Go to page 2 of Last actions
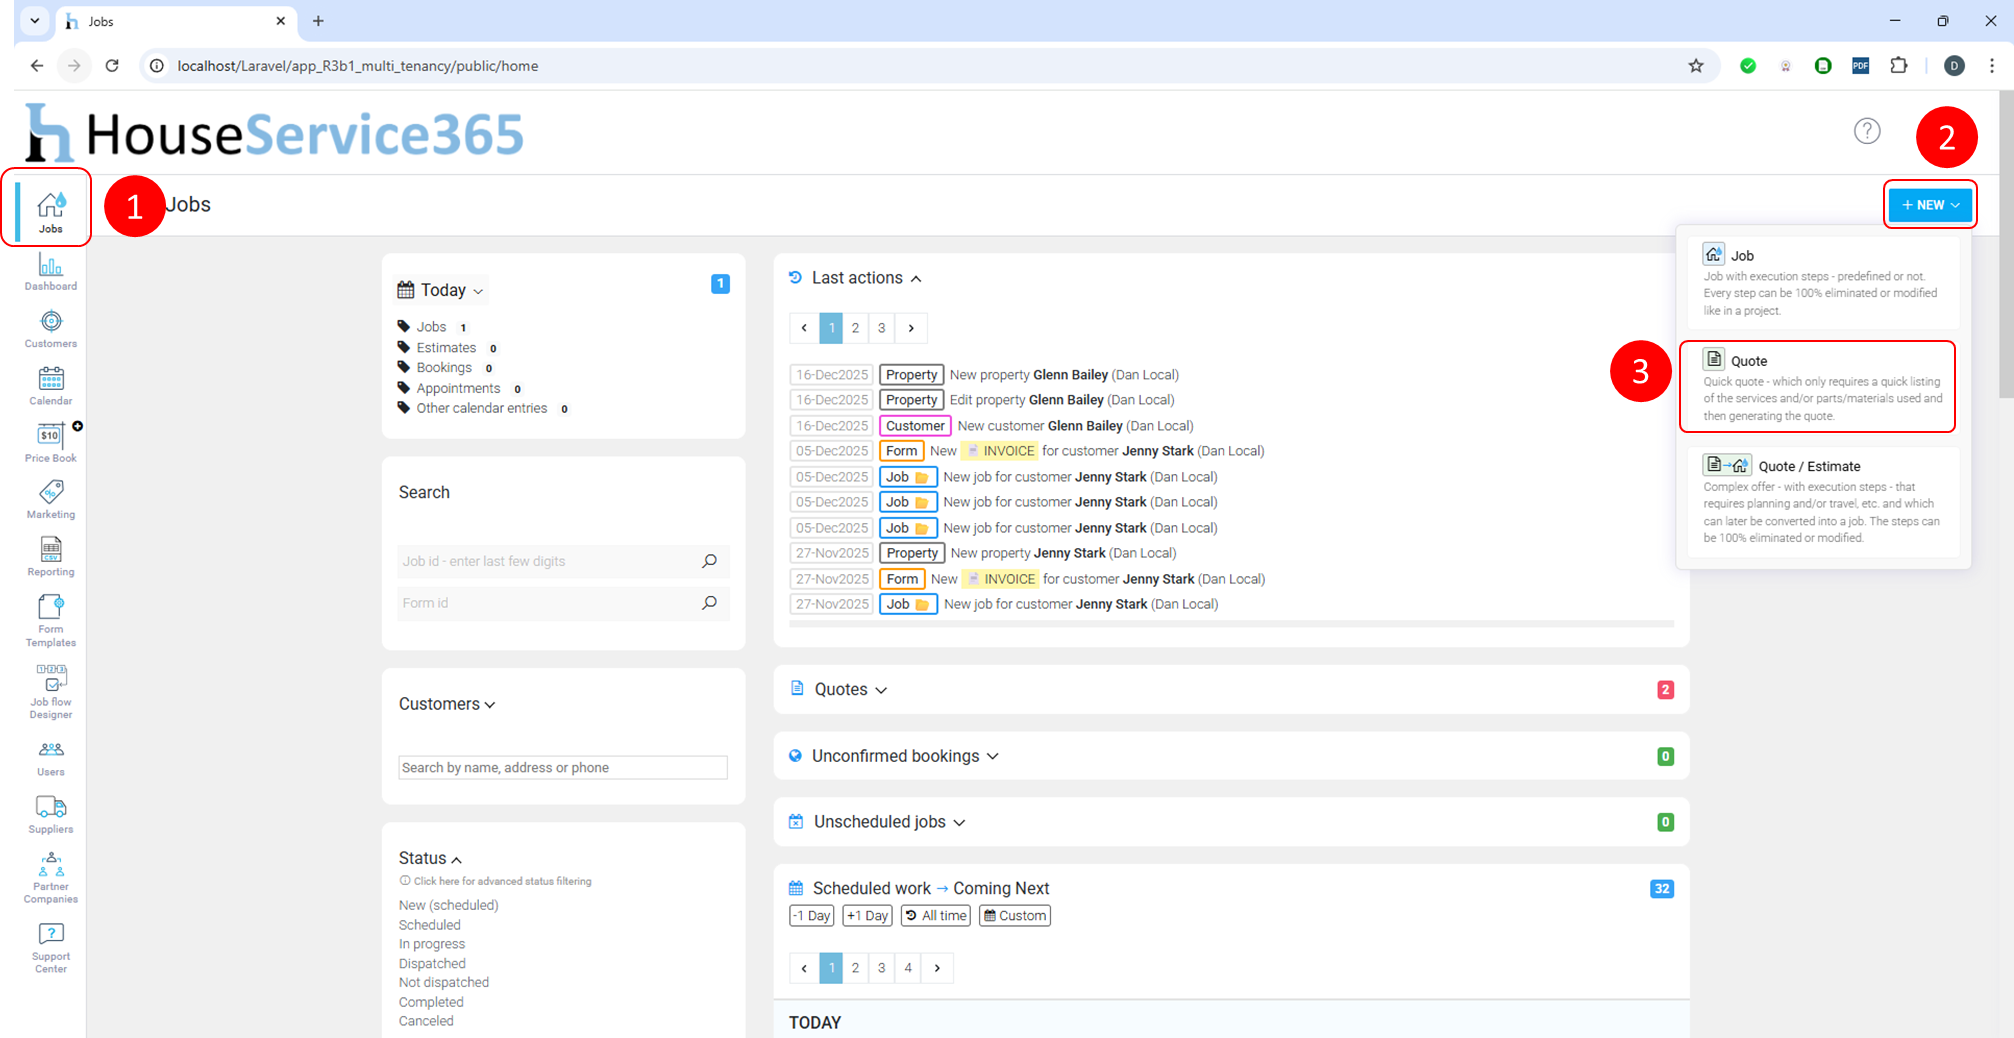 pos(855,328)
